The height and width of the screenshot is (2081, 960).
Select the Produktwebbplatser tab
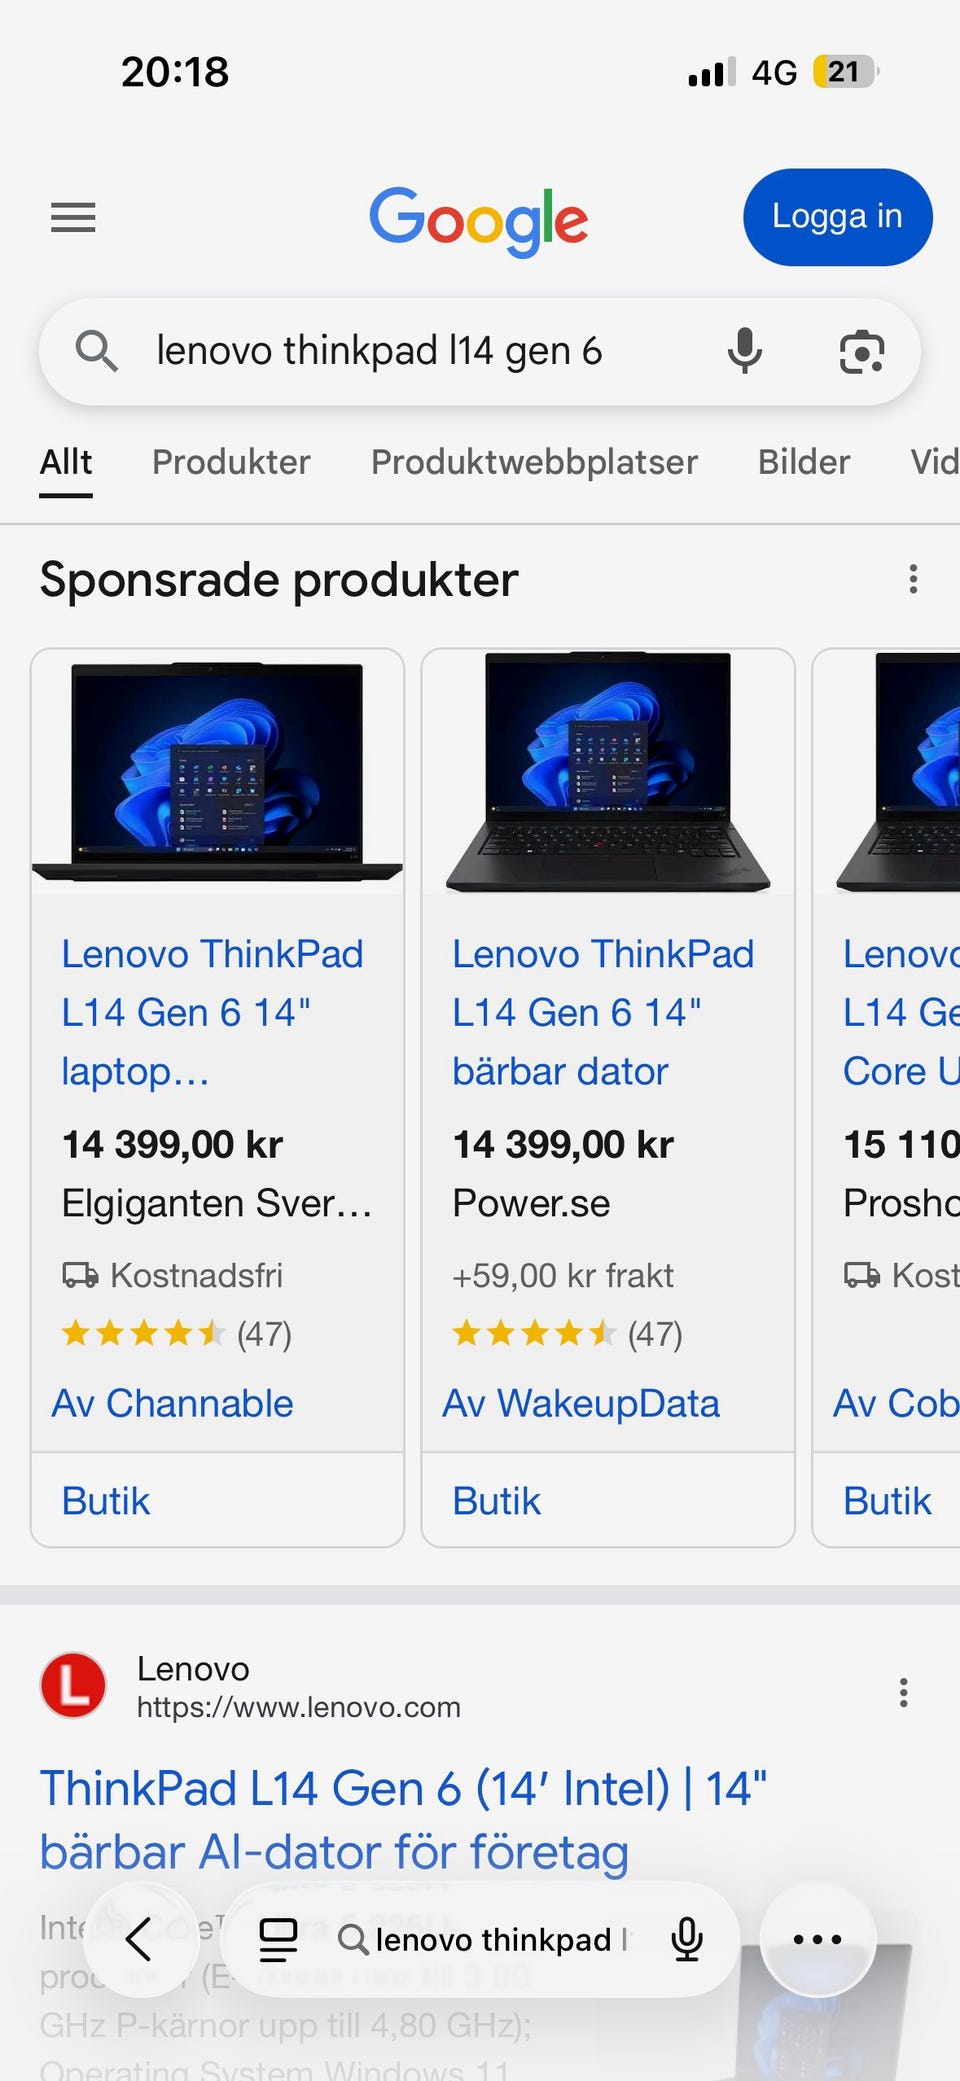click(534, 462)
